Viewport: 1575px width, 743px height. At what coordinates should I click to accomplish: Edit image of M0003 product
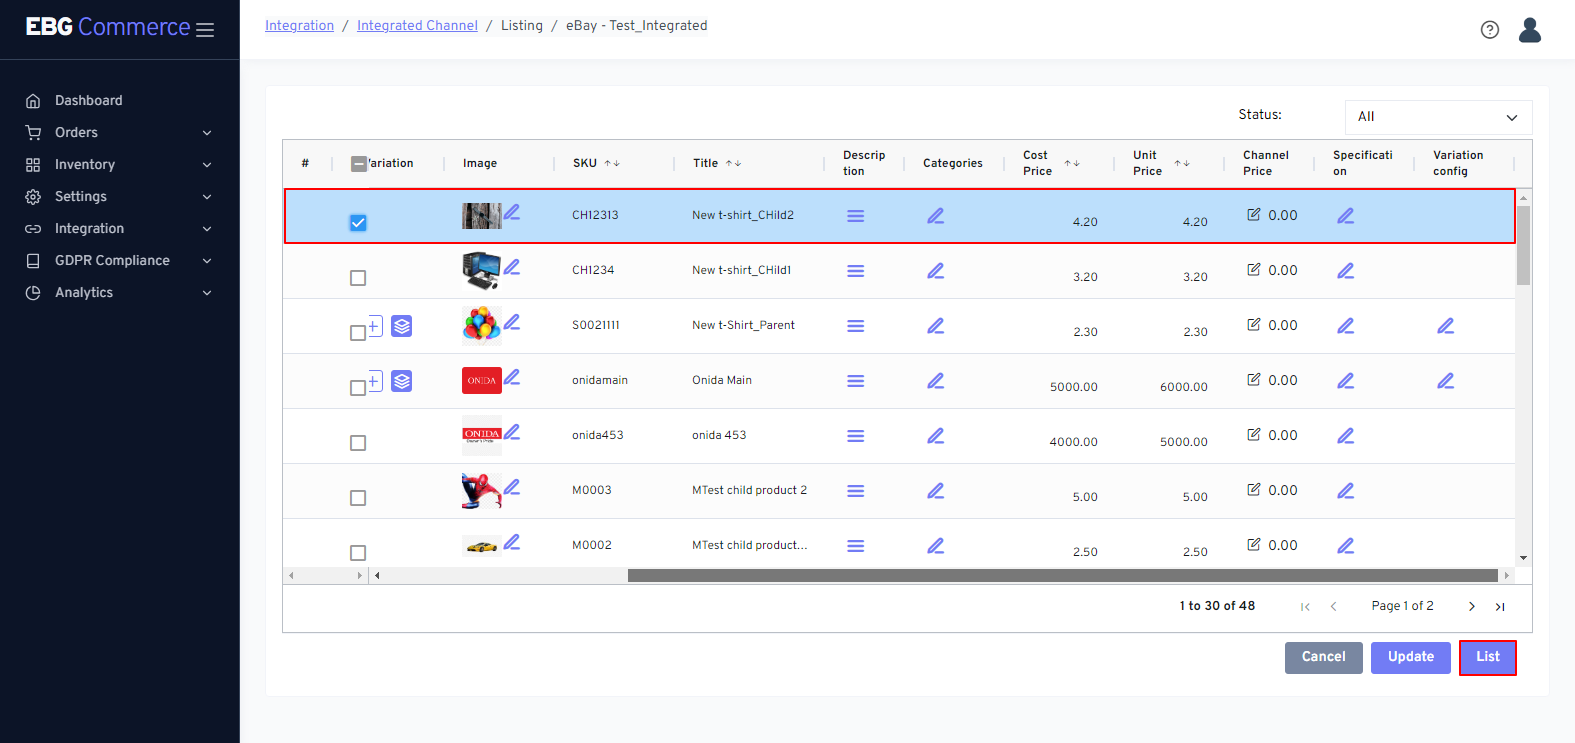512,487
